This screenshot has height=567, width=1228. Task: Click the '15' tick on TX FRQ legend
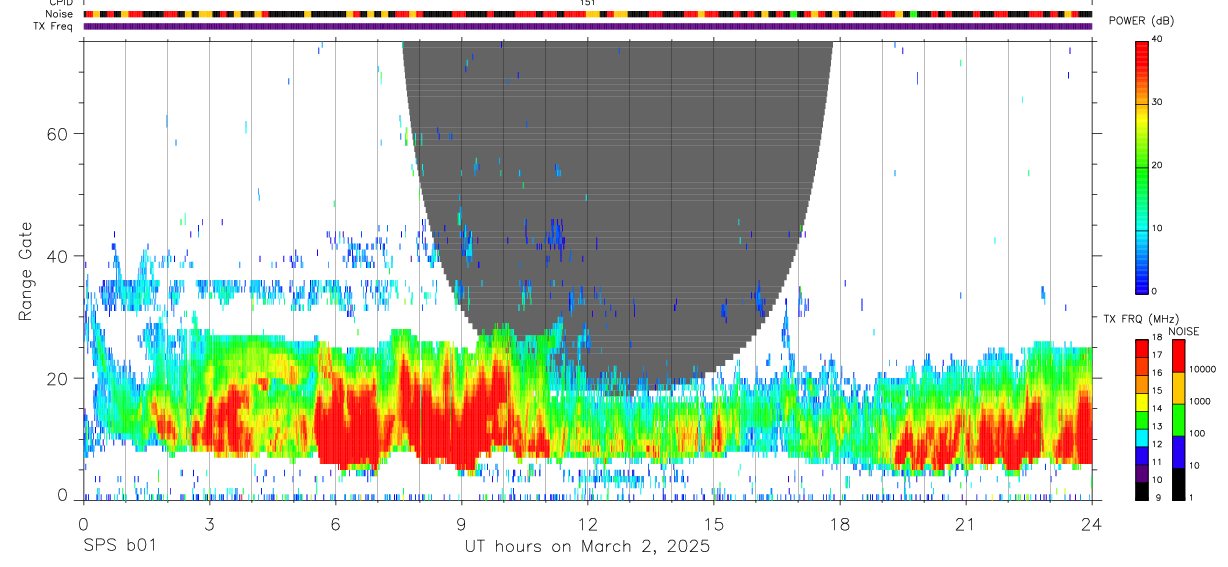click(x=1158, y=391)
